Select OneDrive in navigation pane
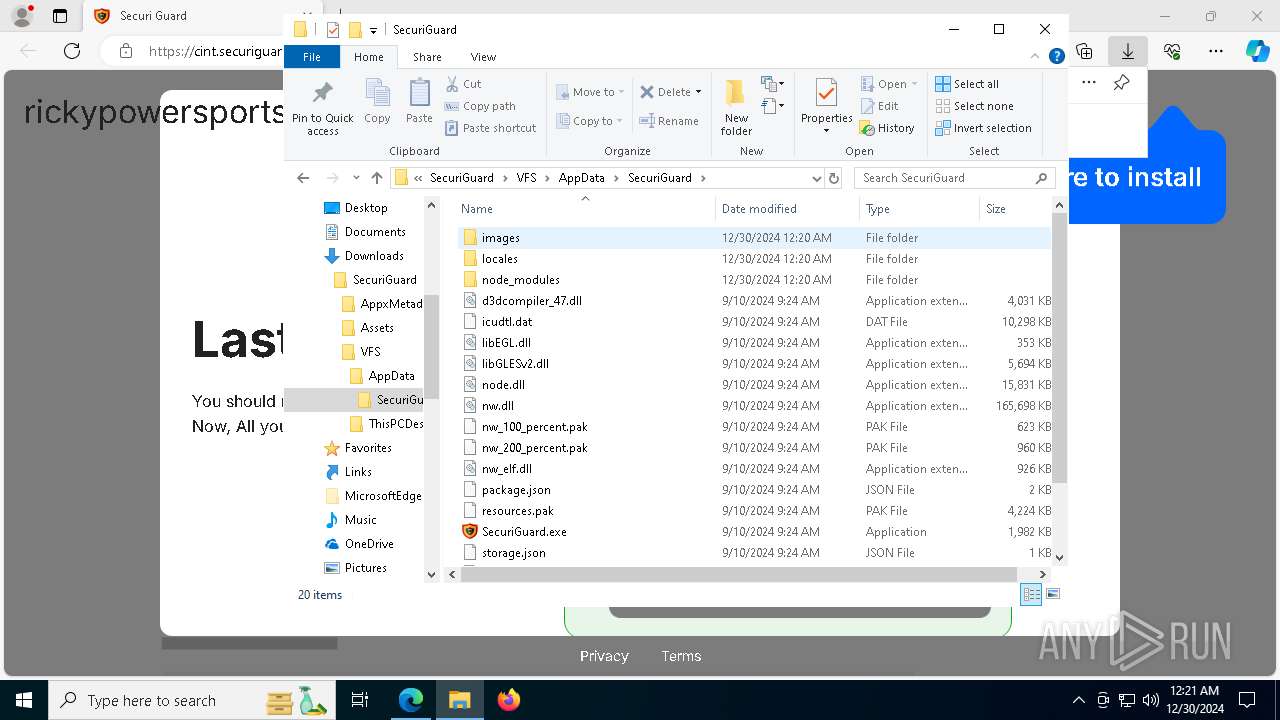1280x720 pixels. pos(369,544)
